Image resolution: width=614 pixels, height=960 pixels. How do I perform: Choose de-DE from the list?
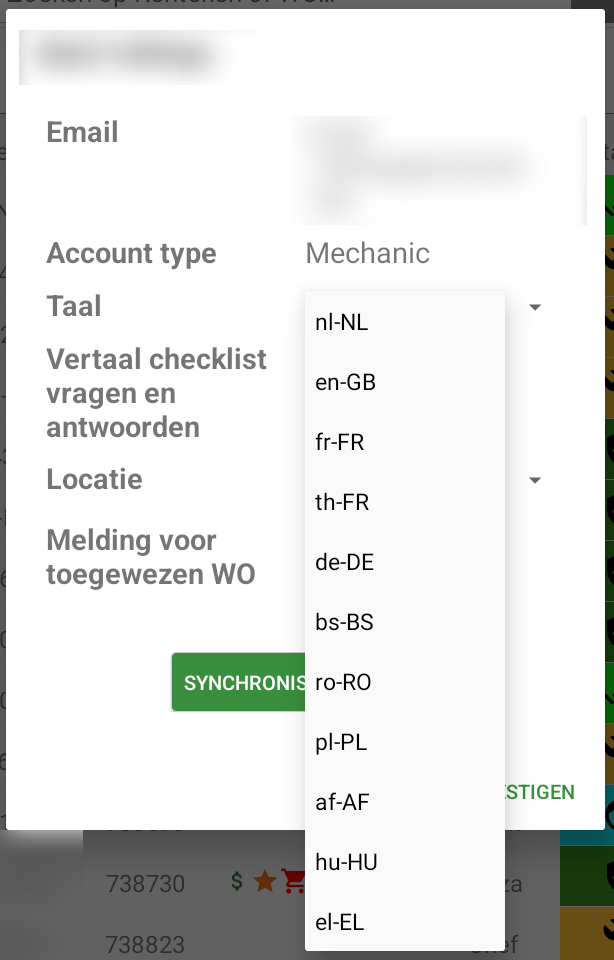pos(344,562)
